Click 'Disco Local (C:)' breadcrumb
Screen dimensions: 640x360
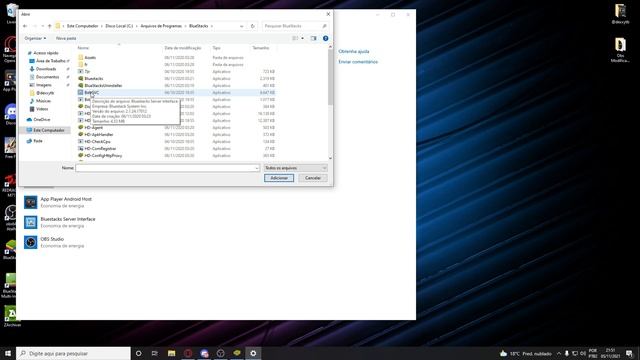pos(119,26)
